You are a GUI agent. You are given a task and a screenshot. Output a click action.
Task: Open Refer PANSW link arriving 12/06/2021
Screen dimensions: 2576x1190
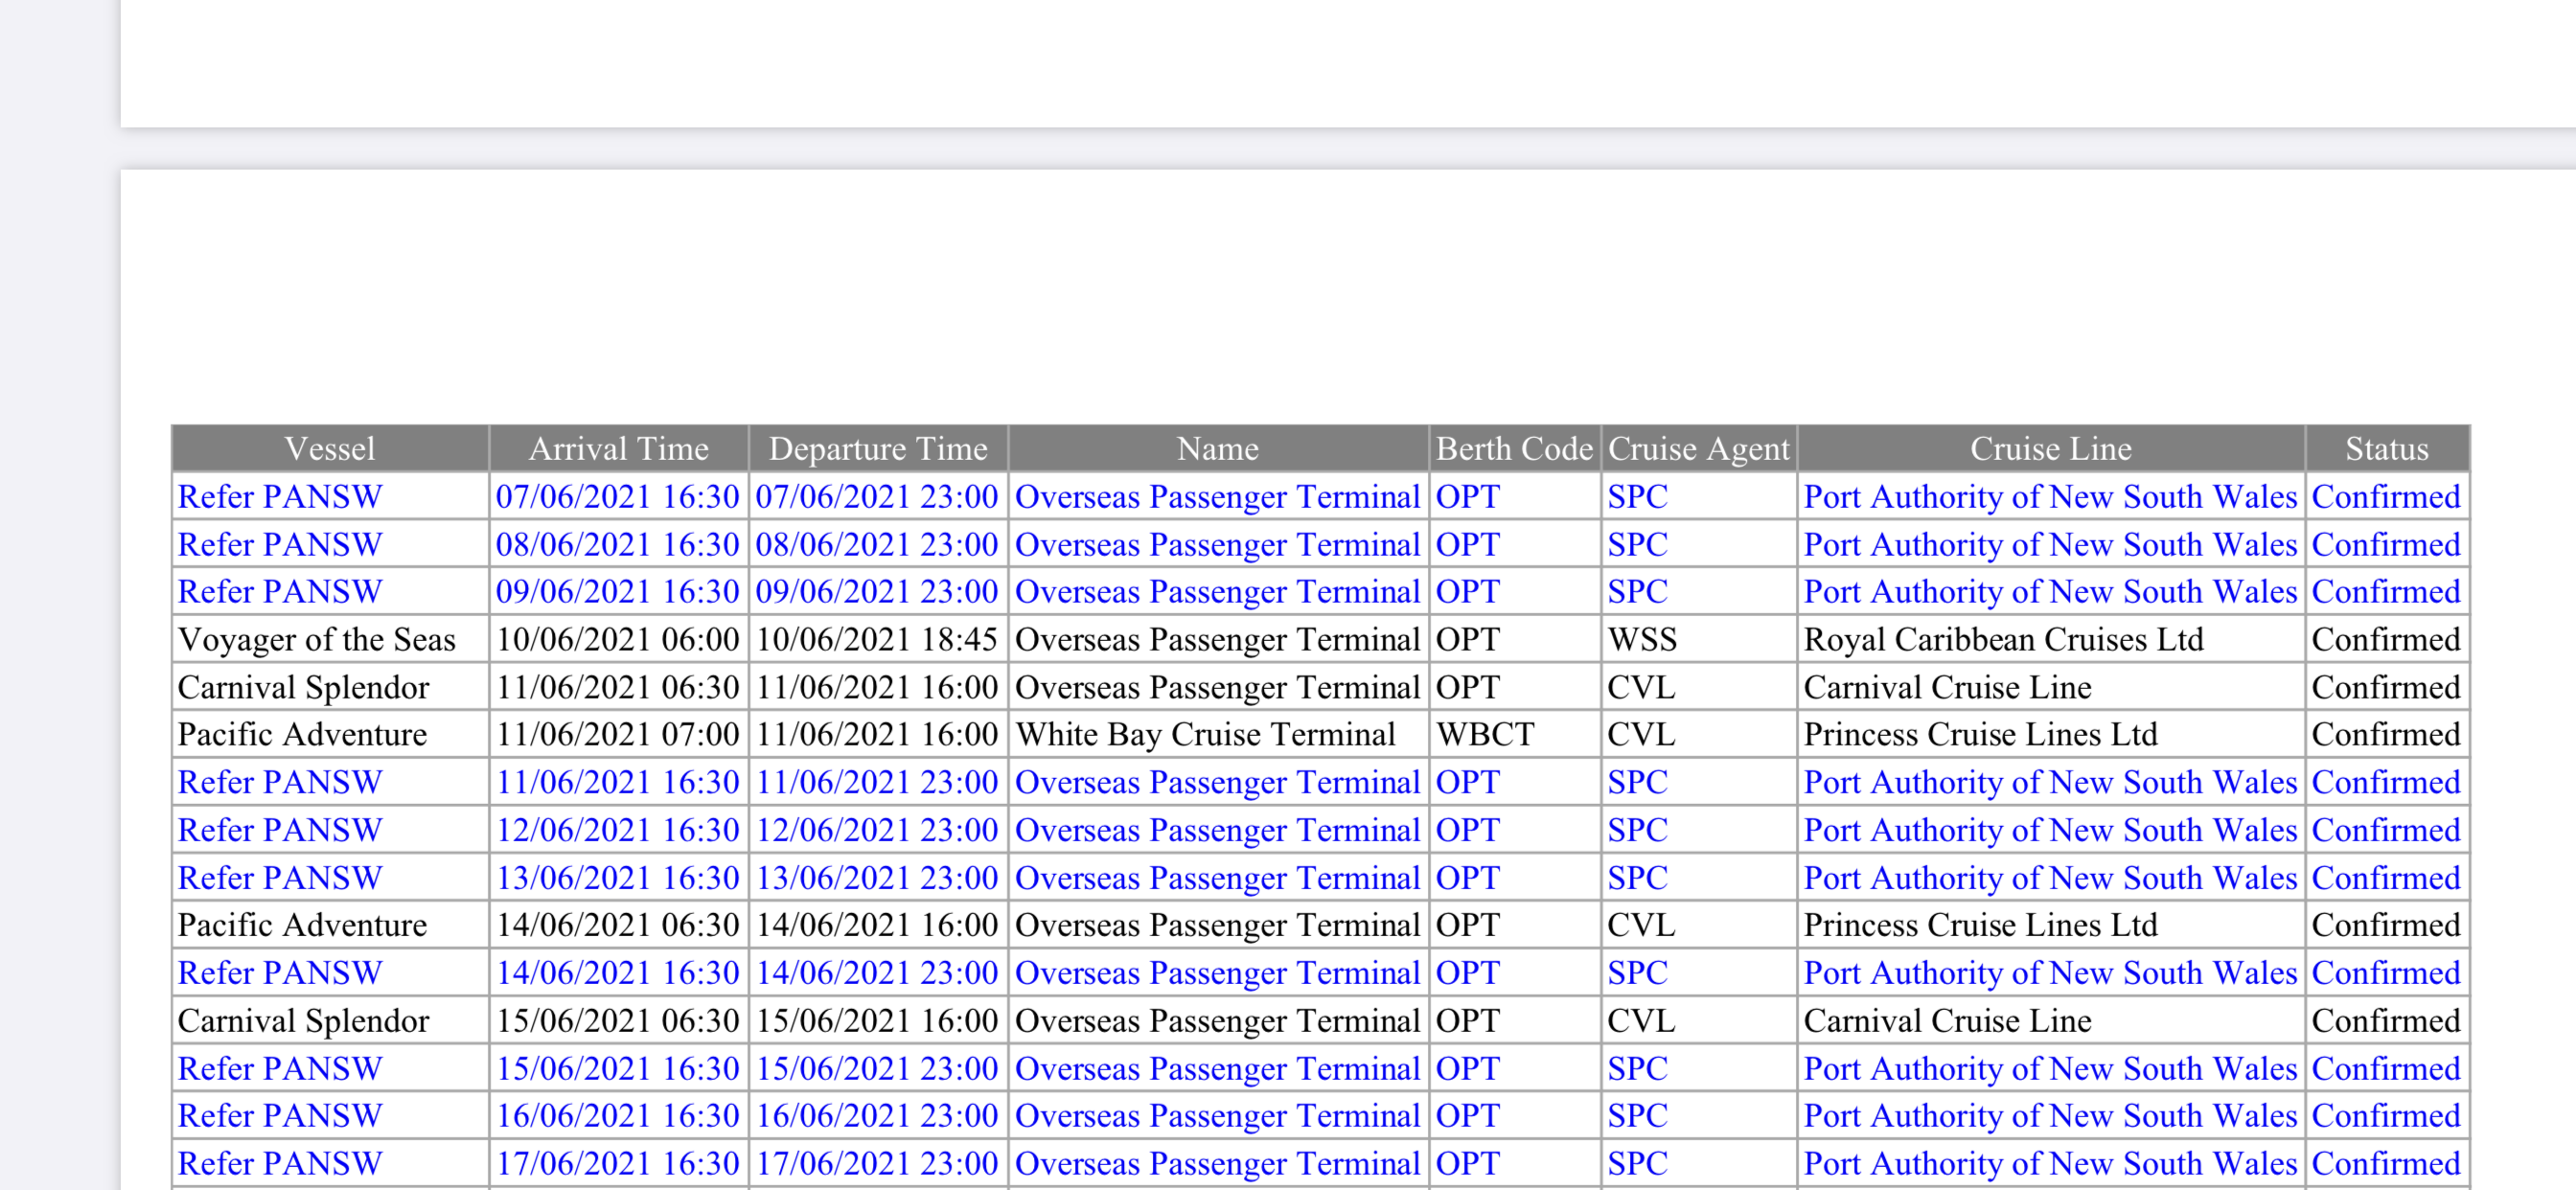(x=280, y=831)
